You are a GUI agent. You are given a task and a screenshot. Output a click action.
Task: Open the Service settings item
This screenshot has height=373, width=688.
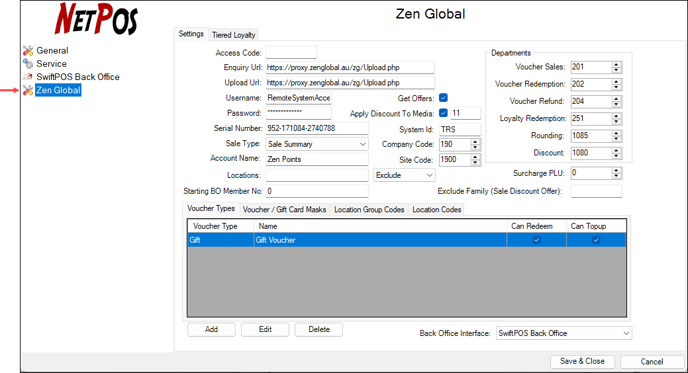(51, 64)
